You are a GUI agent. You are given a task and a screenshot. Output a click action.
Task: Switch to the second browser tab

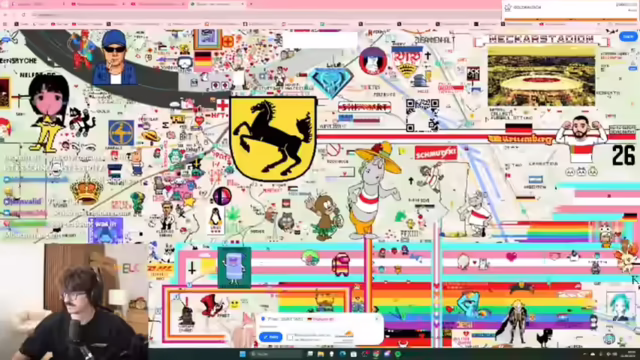[x=98, y=4]
